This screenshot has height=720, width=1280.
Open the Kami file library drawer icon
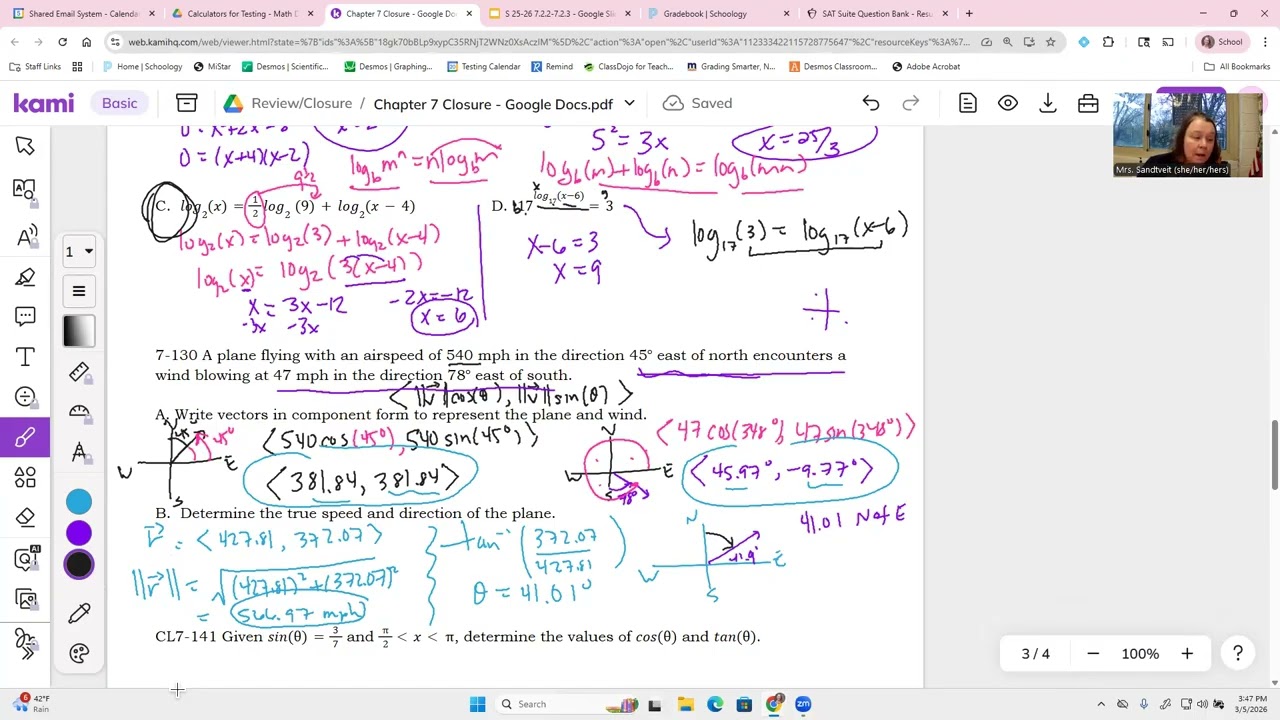(x=186, y=103)
